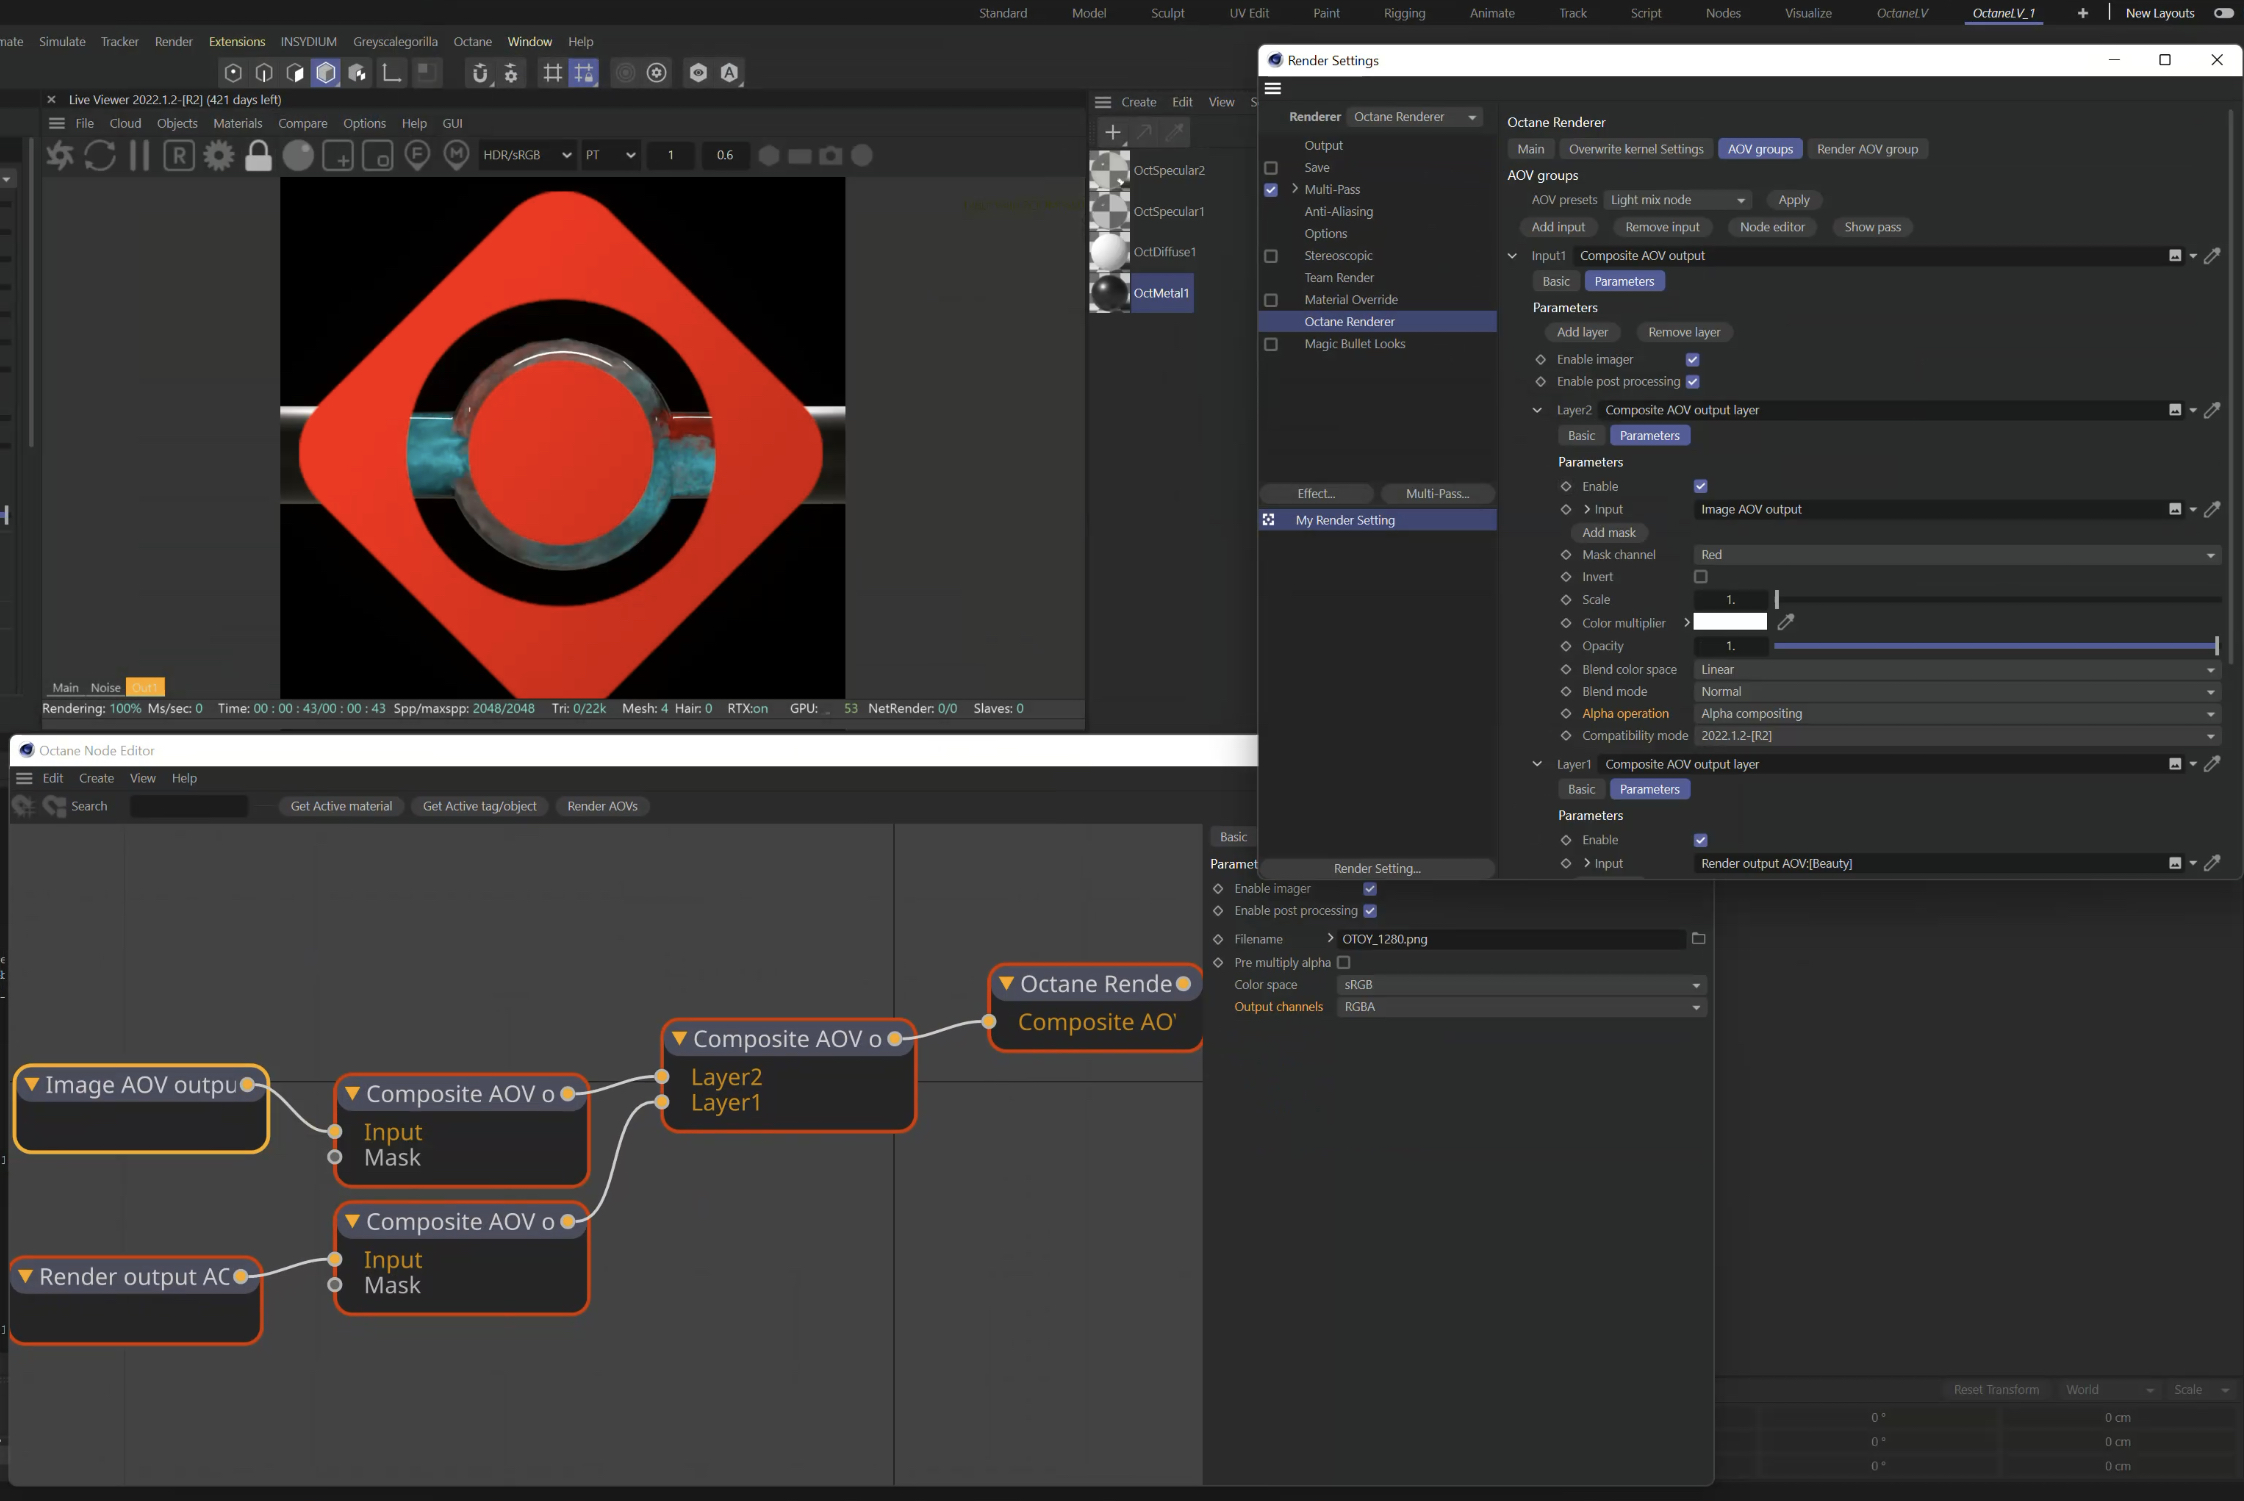2244x1501 pixels.
Task: Toggle the Live Viewer lock resolution icon
Action: pos(258,155)
